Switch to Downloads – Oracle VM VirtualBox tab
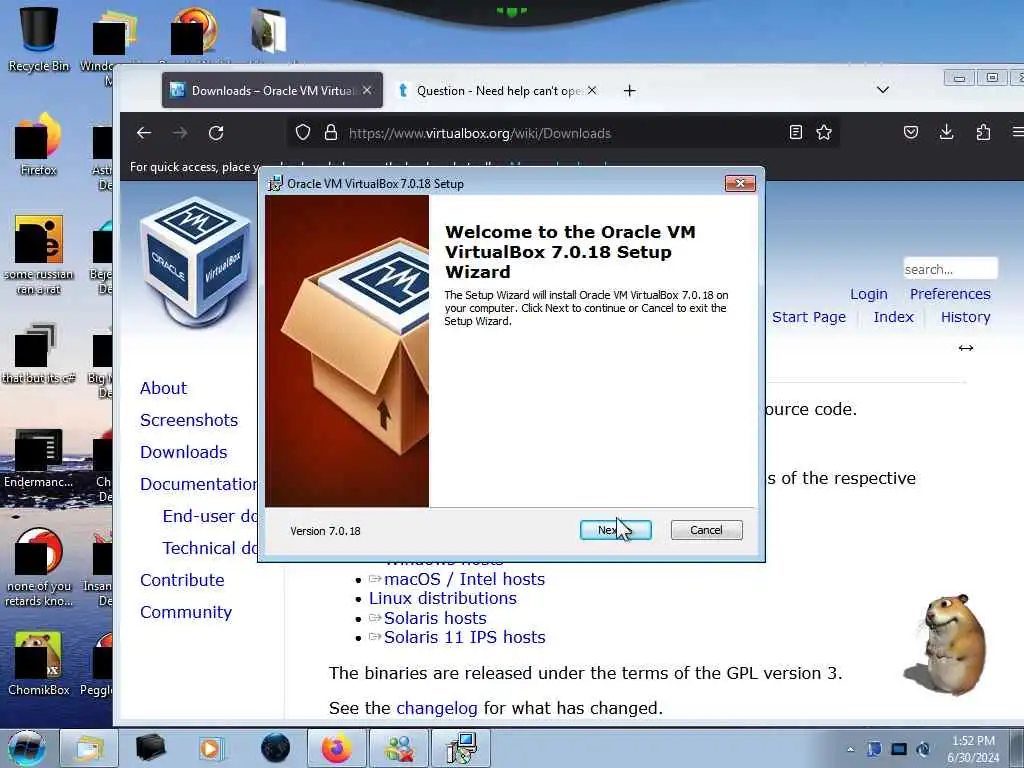This screenshot has height=768, width=1024. click(272, 90)
